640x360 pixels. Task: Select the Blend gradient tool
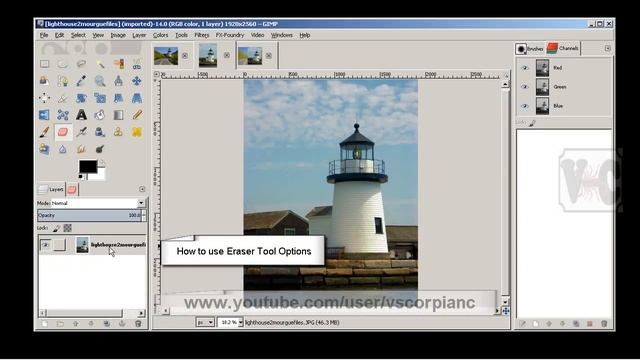[118, 115]
